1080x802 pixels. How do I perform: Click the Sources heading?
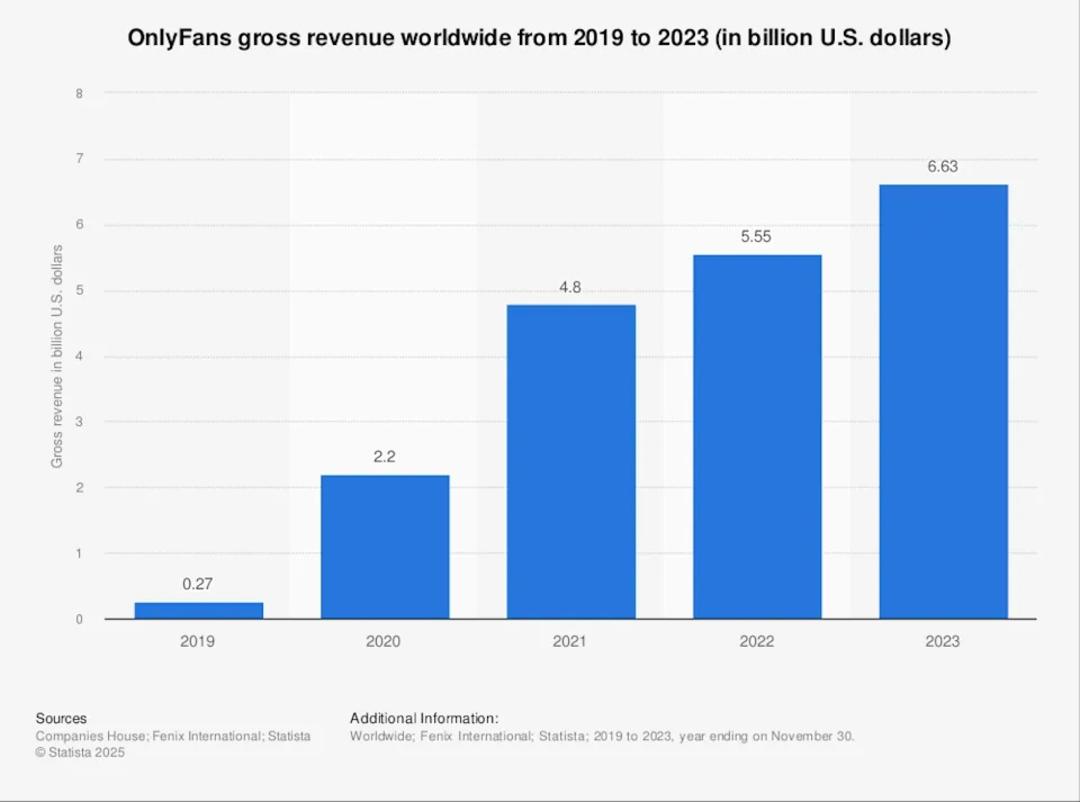pos(61,719)
